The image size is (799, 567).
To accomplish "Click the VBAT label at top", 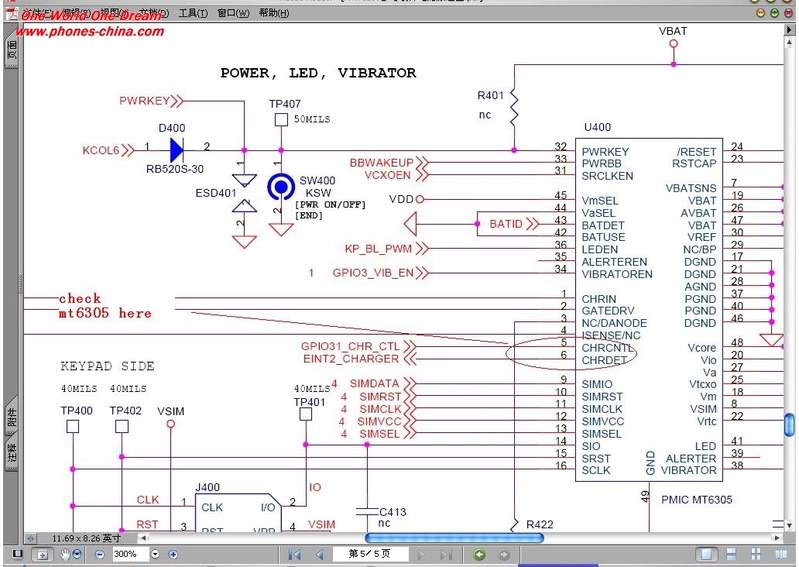I will coord(673,31).
